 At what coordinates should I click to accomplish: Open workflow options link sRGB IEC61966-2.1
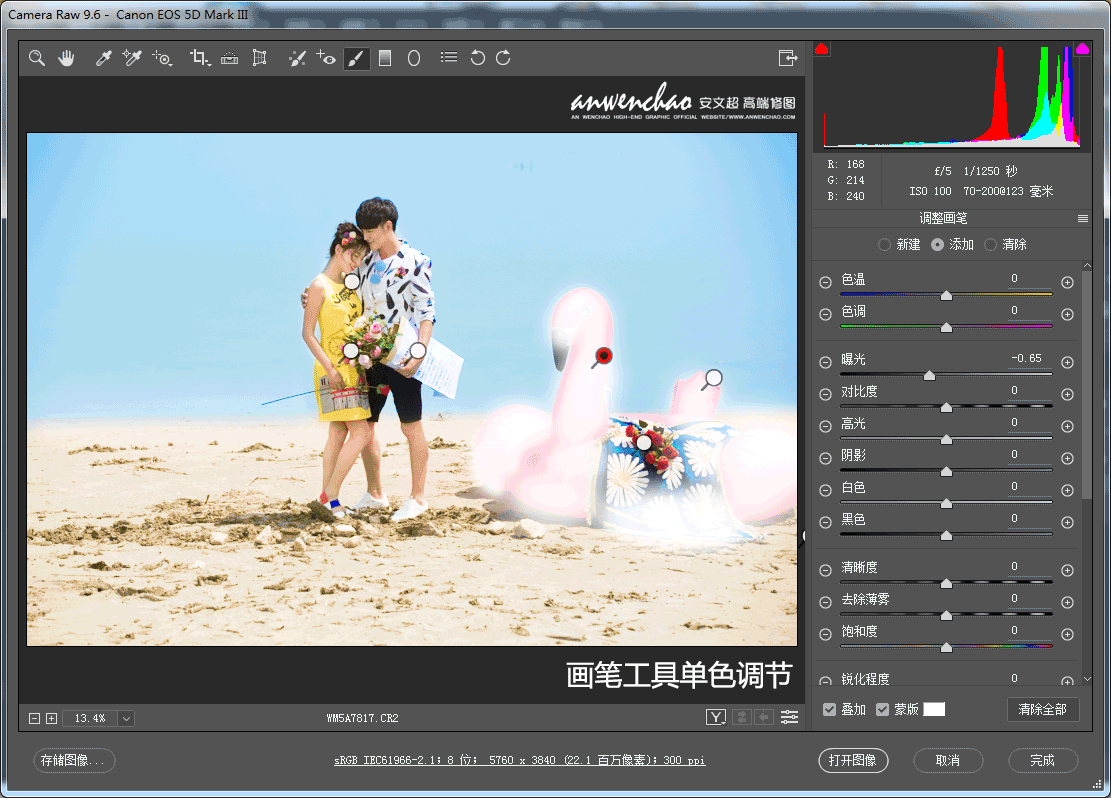coord(519,760)
